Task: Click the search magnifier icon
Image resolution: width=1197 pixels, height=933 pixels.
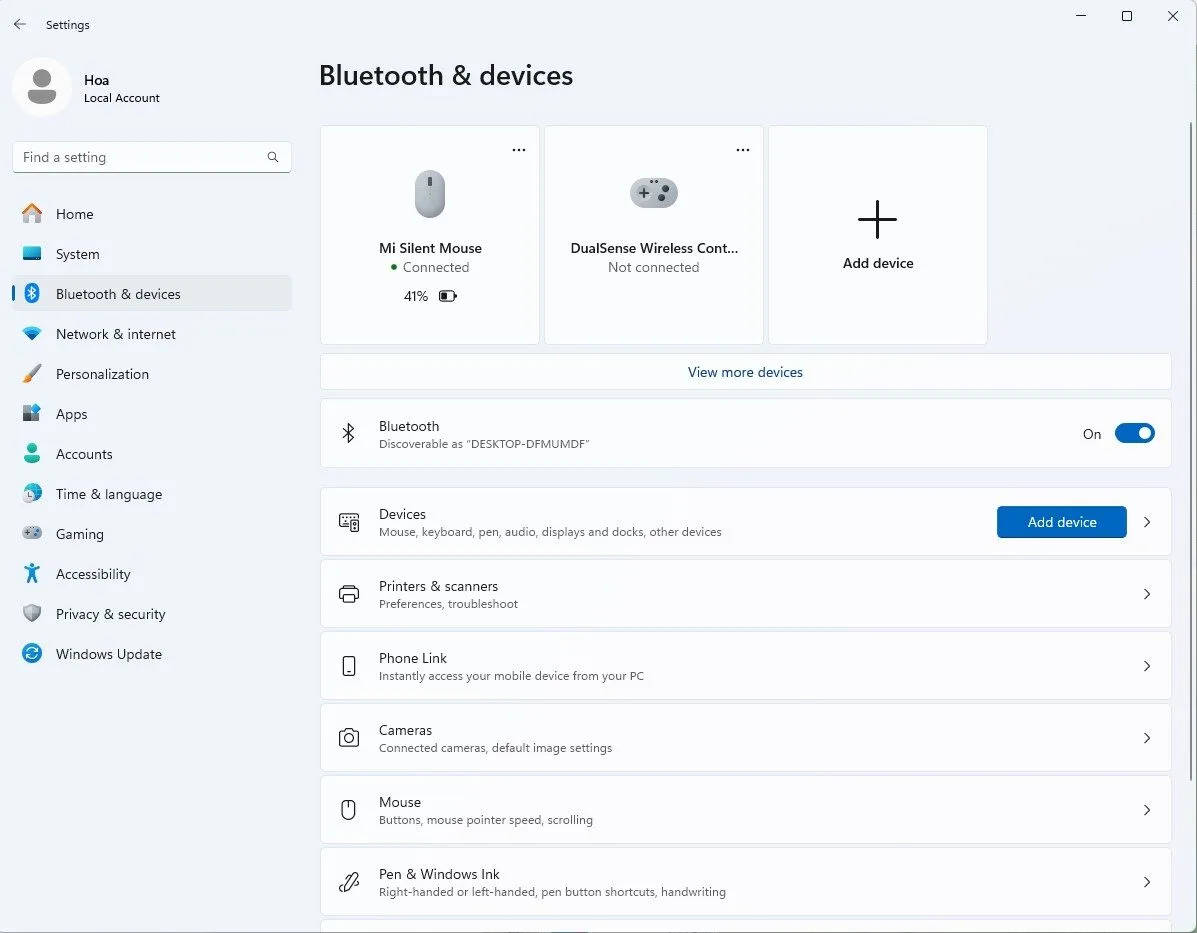Action: point(273,157)
